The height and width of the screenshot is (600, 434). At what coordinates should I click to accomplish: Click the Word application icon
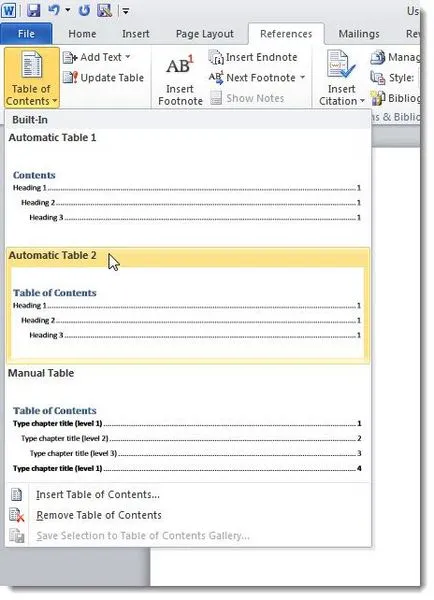tap(9, 10)
